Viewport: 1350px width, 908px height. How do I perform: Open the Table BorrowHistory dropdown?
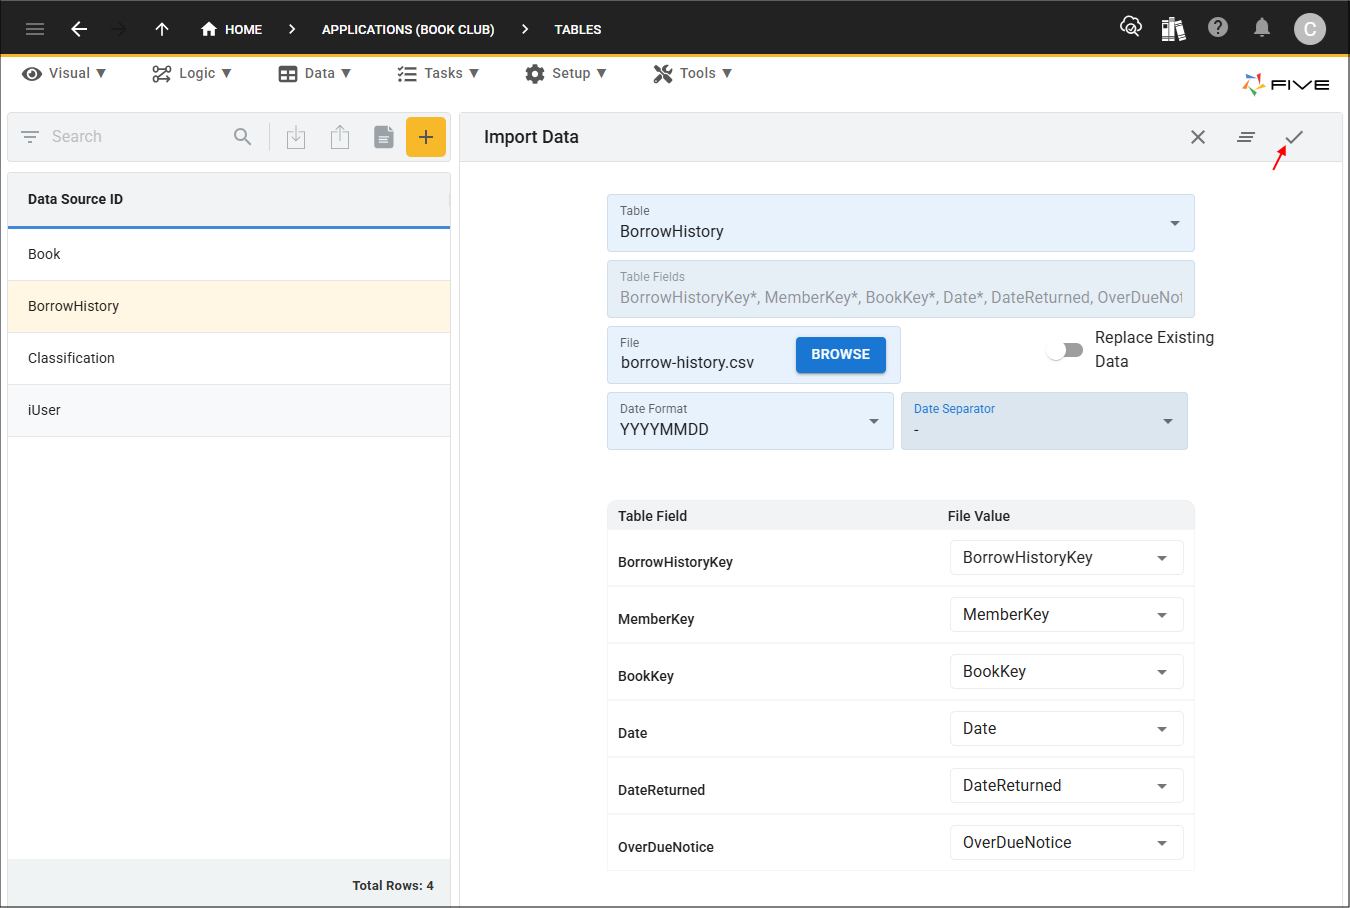pos(901,223)
